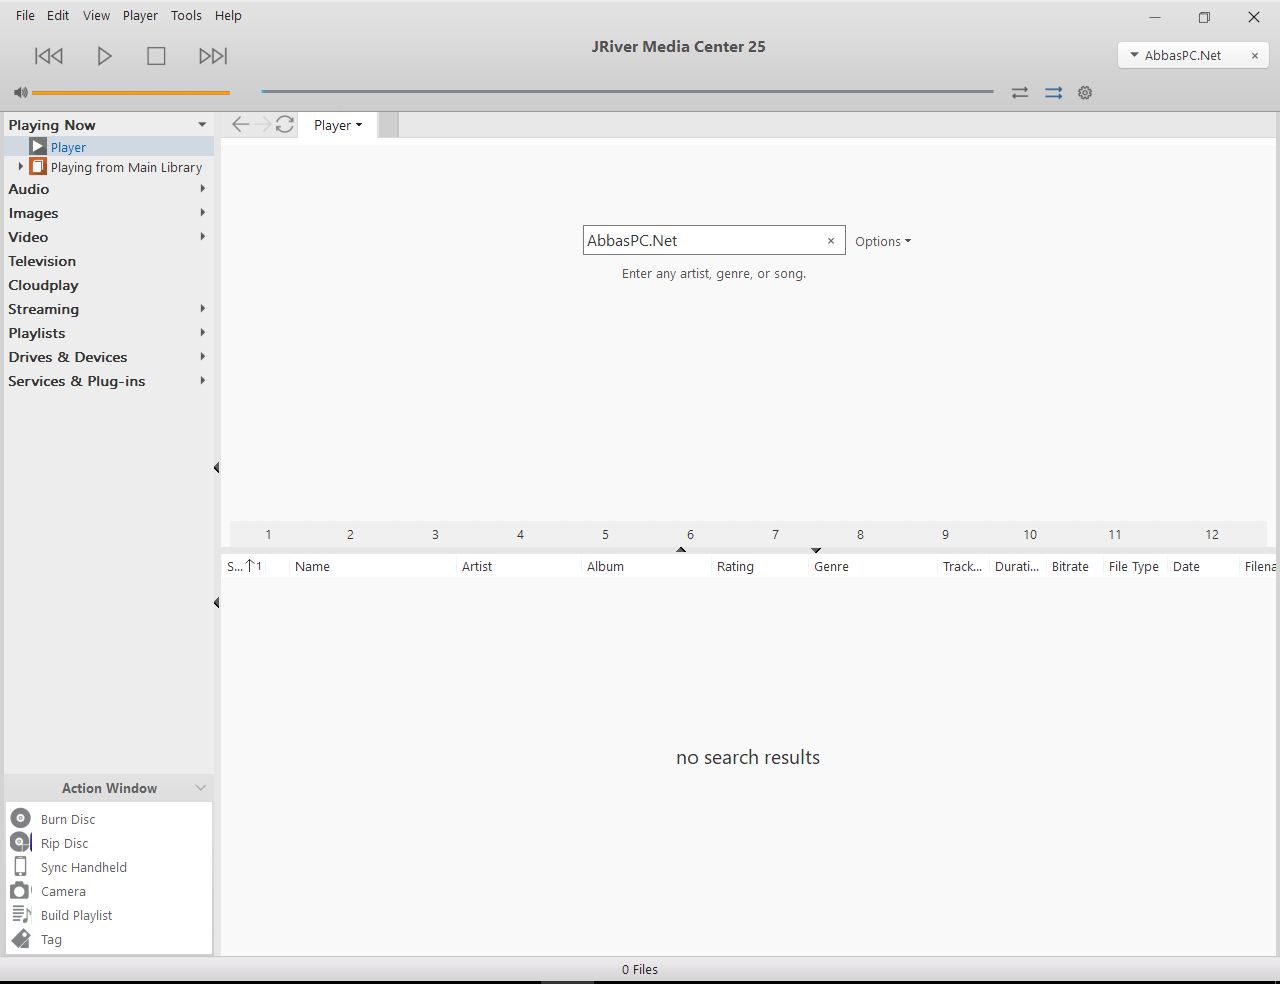Open the Tools menu
The image size is (1280, 984).
(186, 16)
